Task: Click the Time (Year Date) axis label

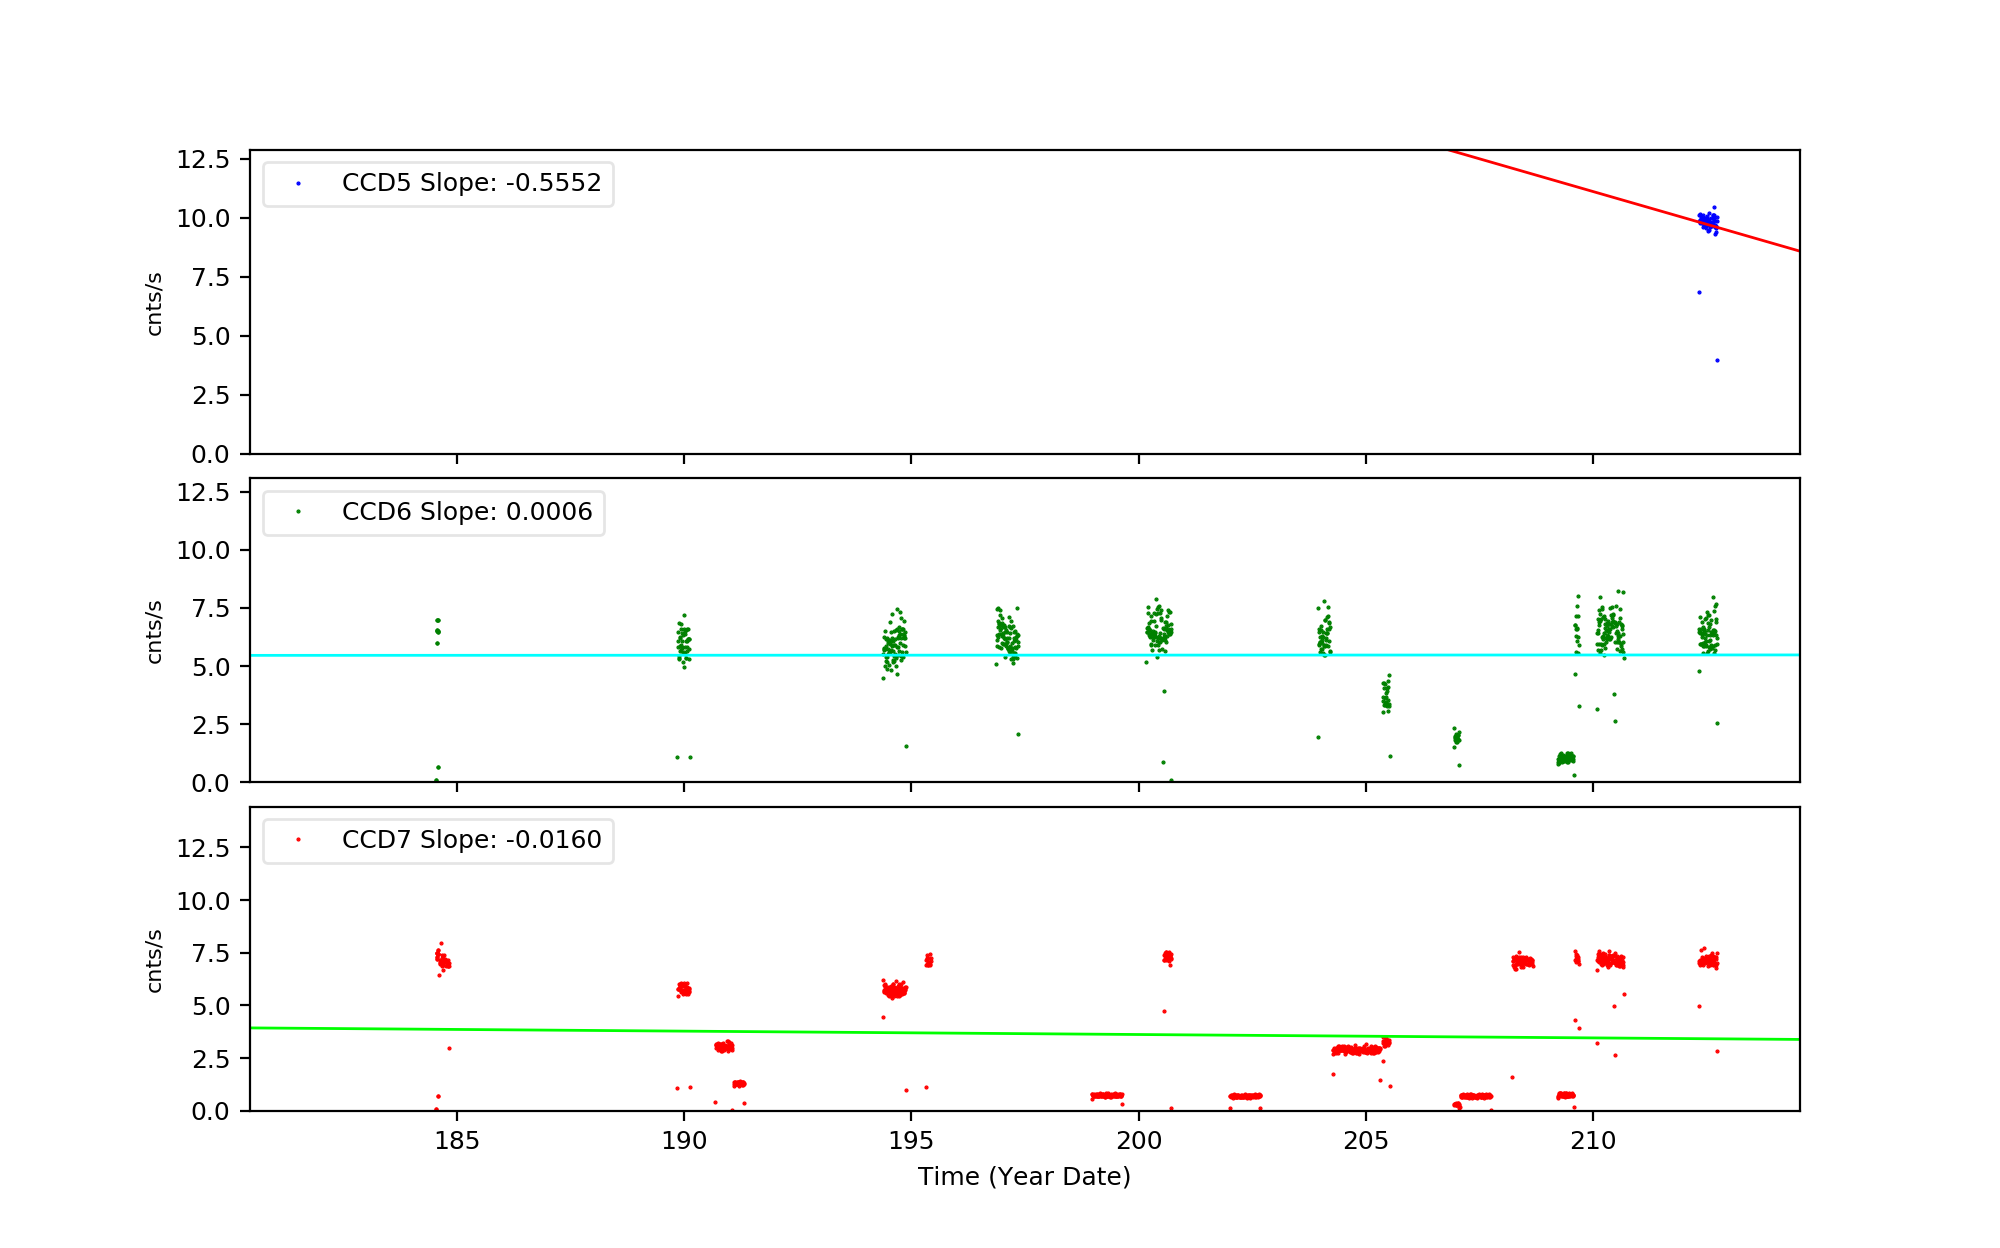Action: point(1024,1177)
